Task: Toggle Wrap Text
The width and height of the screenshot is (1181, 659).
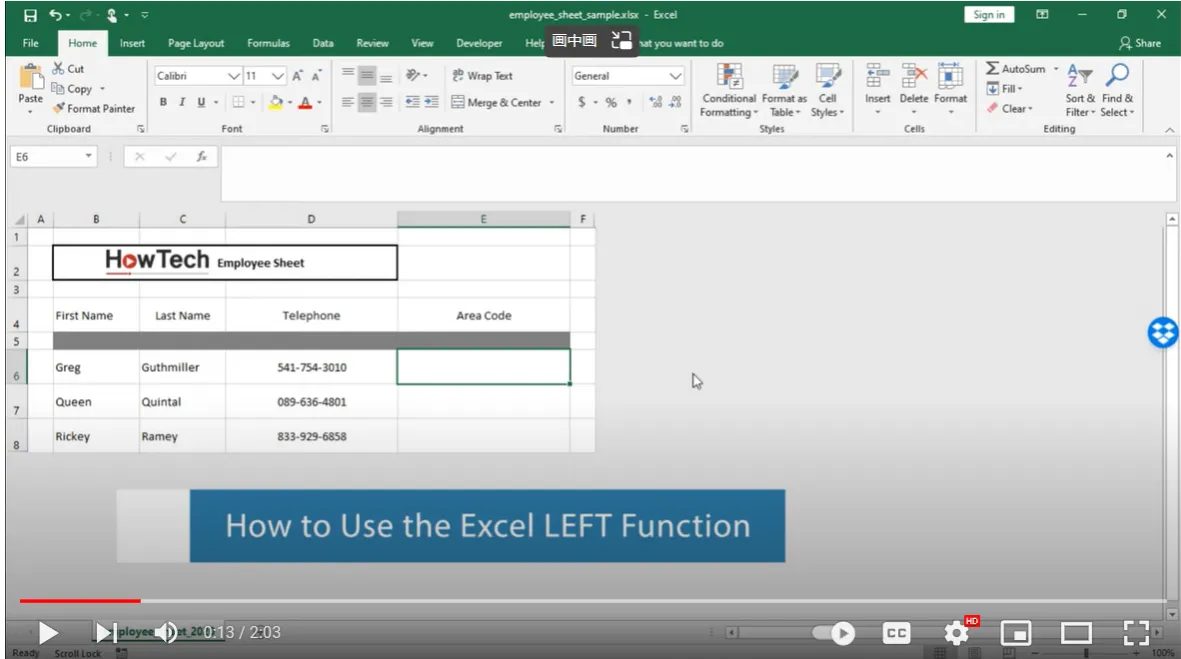Action: click(x=482, y=76)
